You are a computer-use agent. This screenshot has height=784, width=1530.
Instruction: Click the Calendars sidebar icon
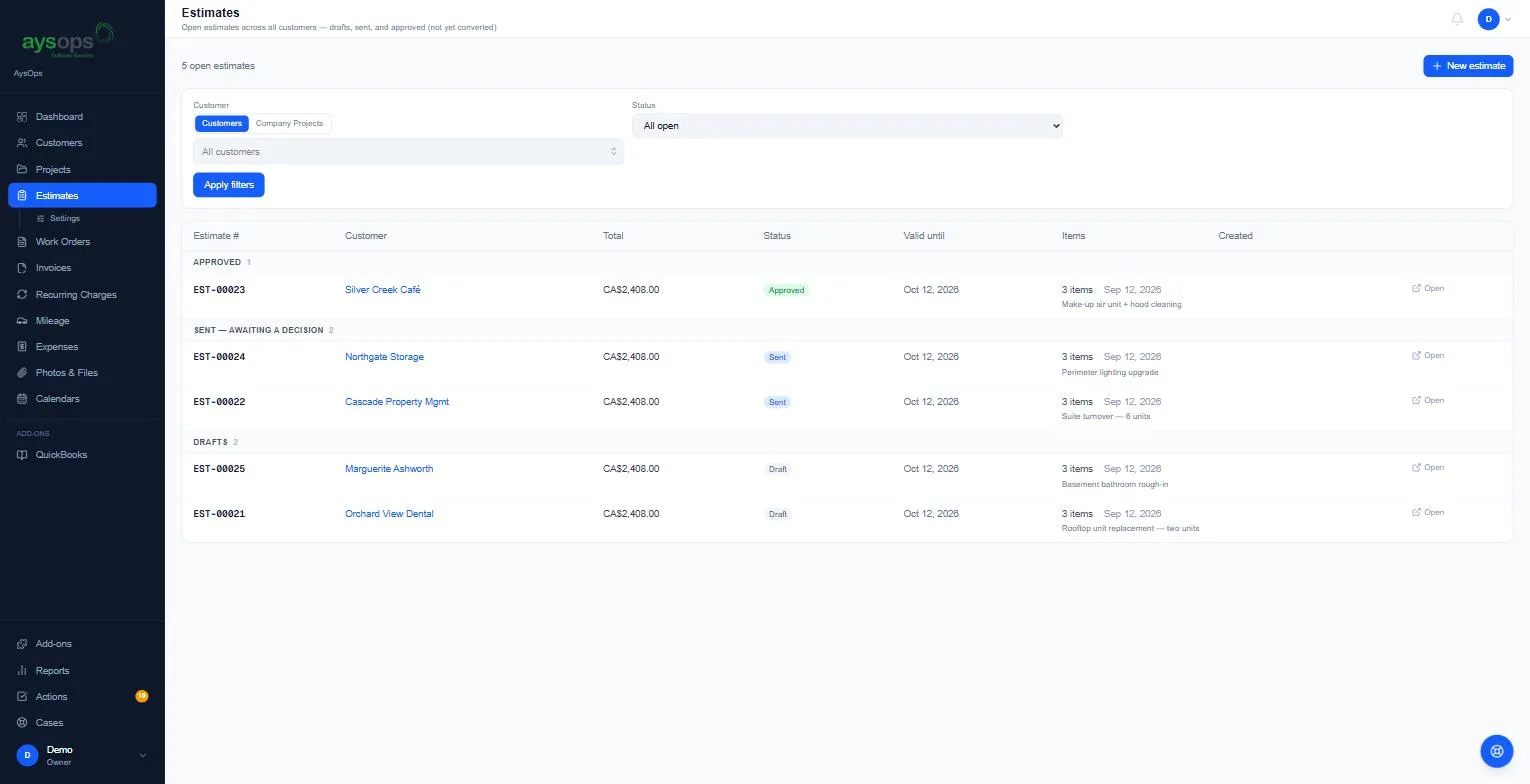23,399
